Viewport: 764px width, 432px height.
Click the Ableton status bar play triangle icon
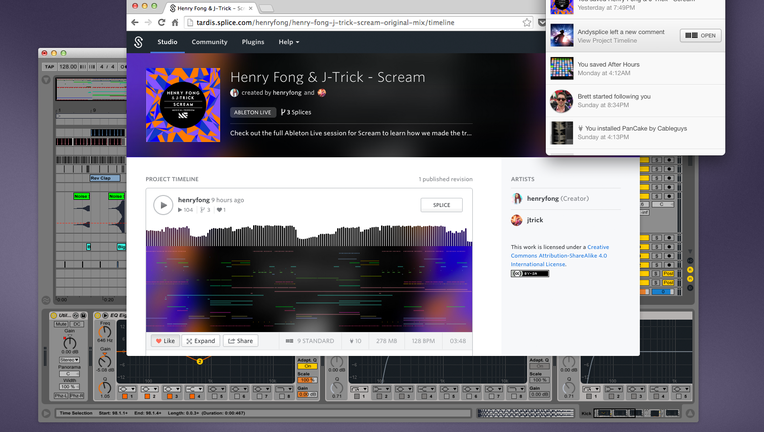(46, 413)
